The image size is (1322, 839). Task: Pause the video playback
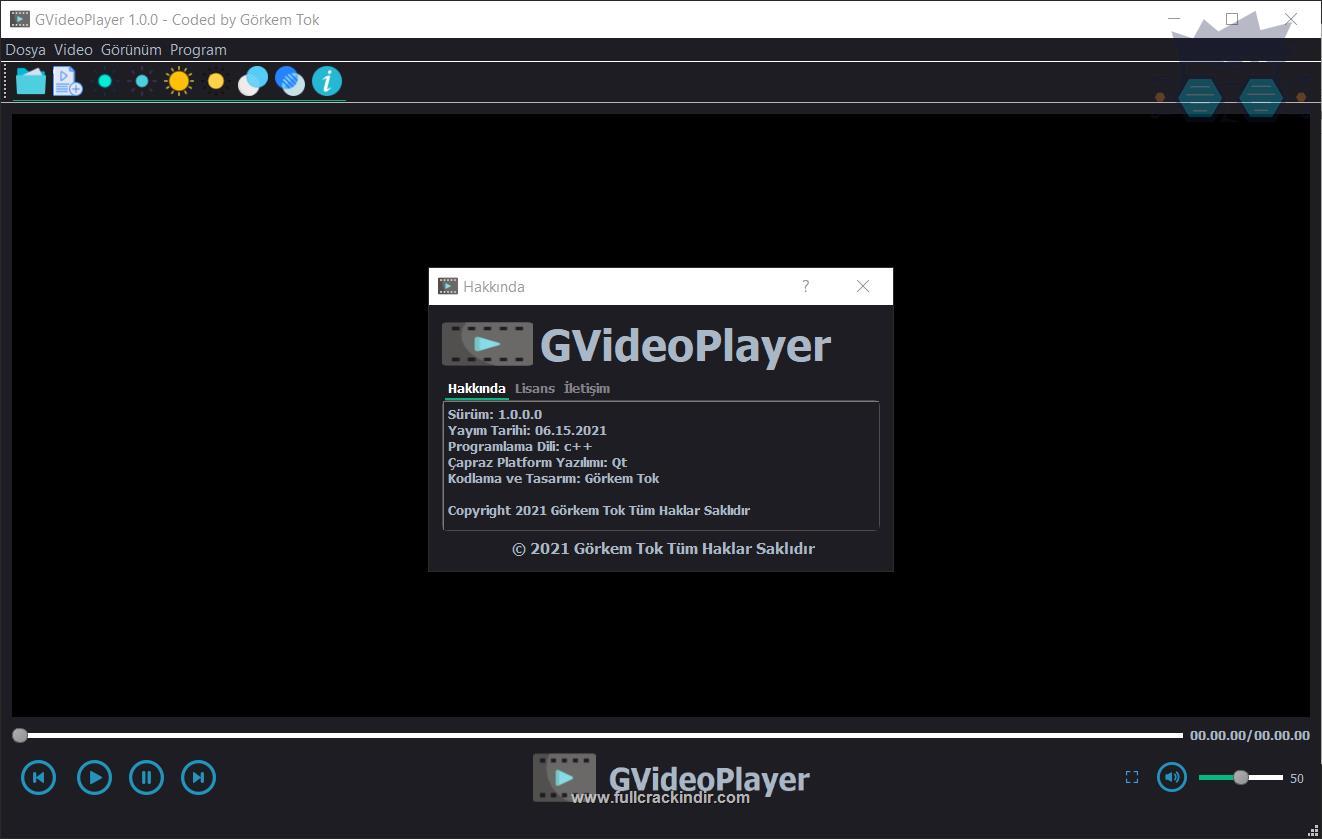point(146,777)
